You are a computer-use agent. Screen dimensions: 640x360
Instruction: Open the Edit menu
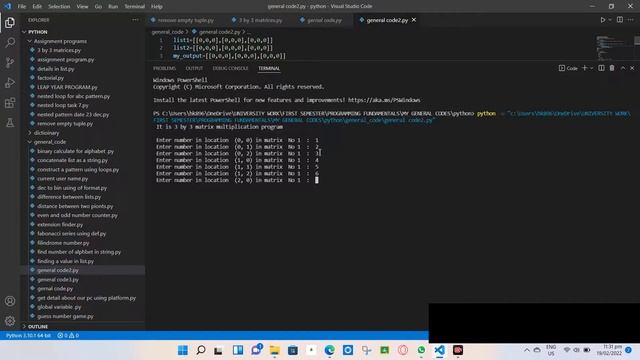37,6
